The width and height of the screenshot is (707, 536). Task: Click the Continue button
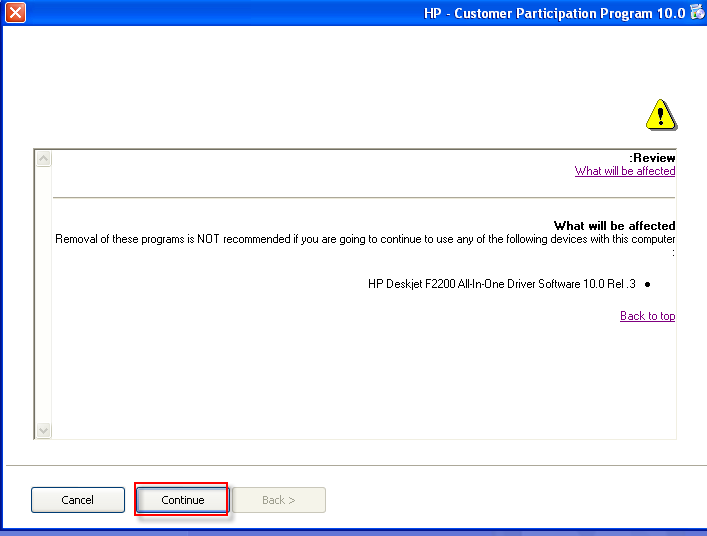pos(183,500)
